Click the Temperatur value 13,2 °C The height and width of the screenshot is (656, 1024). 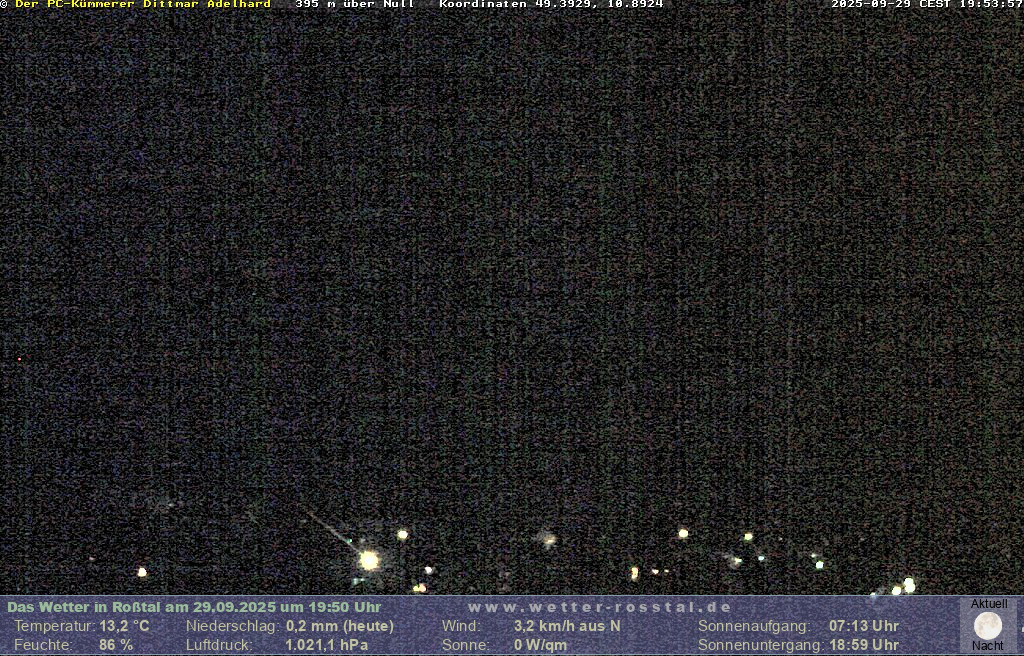coord(124,626)
